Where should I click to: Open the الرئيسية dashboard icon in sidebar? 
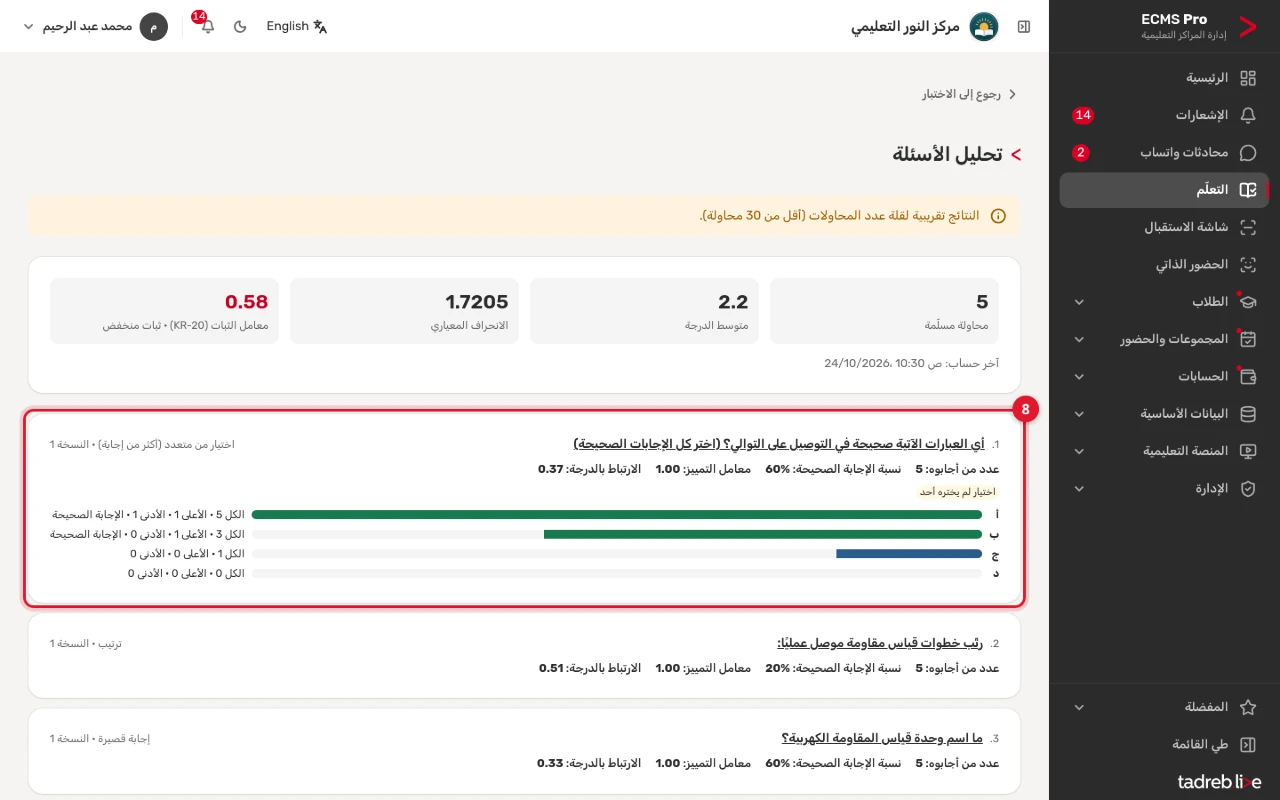tap(1248, 78)
